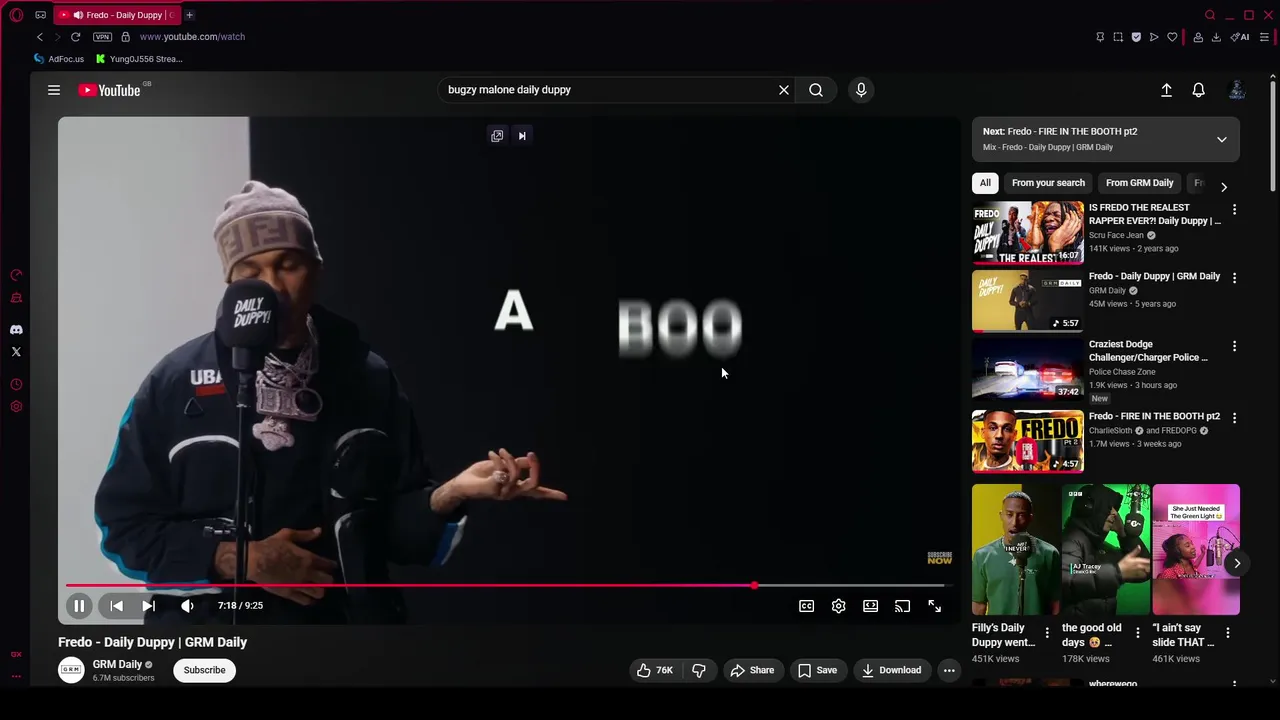Open Discord in the Opera sidebar
The width and height of the screenshot is (1280, 720).
(16, 330)
